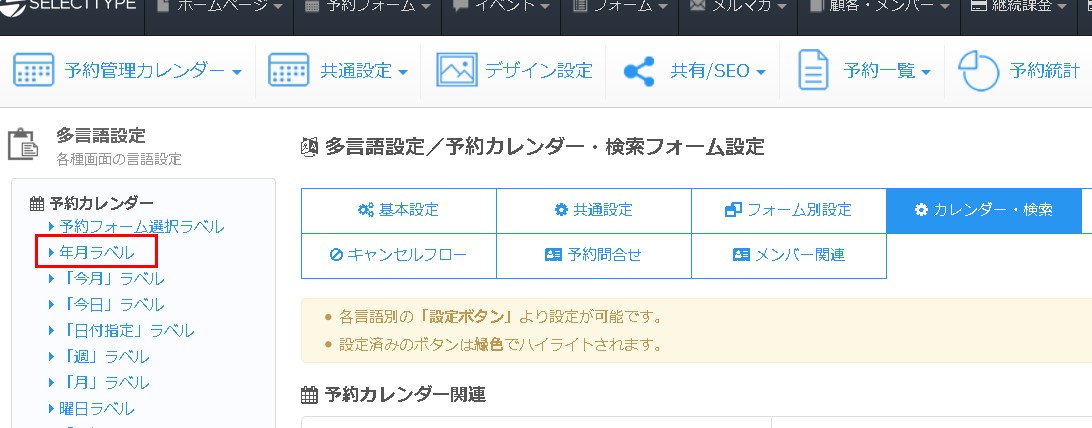Screen dimensions: 1092x428
Task: Open the フォーム top menu
Action: [x=619, y=7]
